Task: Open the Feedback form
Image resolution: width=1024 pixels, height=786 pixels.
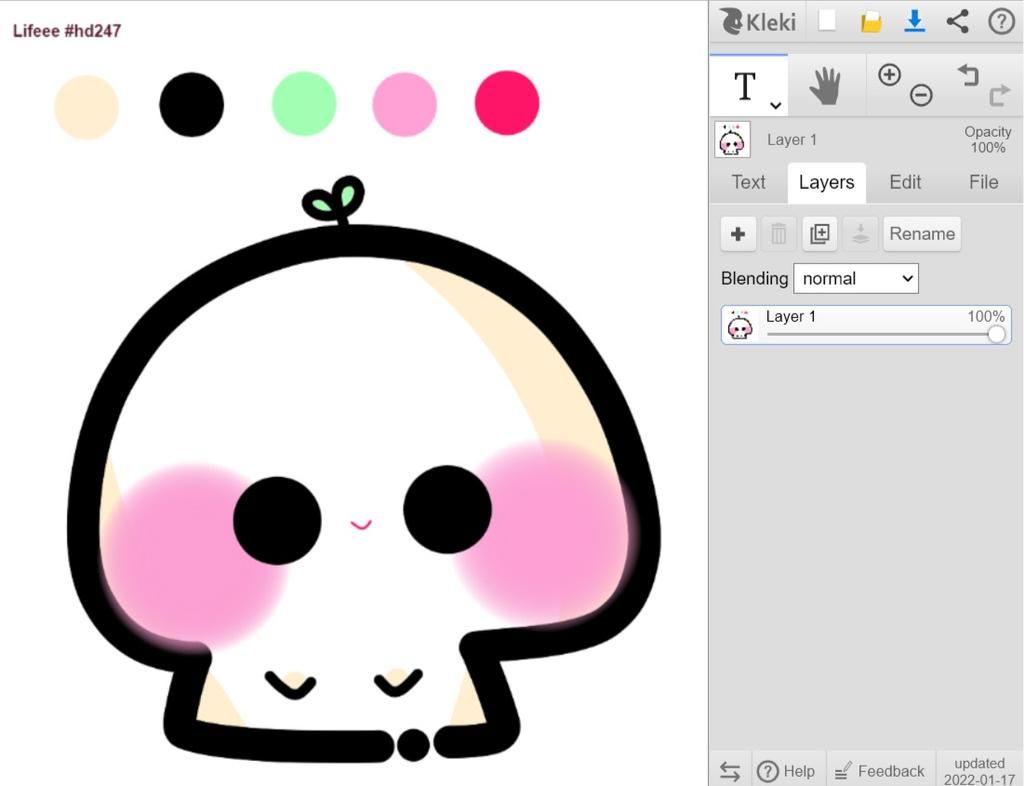Action: tap(880, 771)
